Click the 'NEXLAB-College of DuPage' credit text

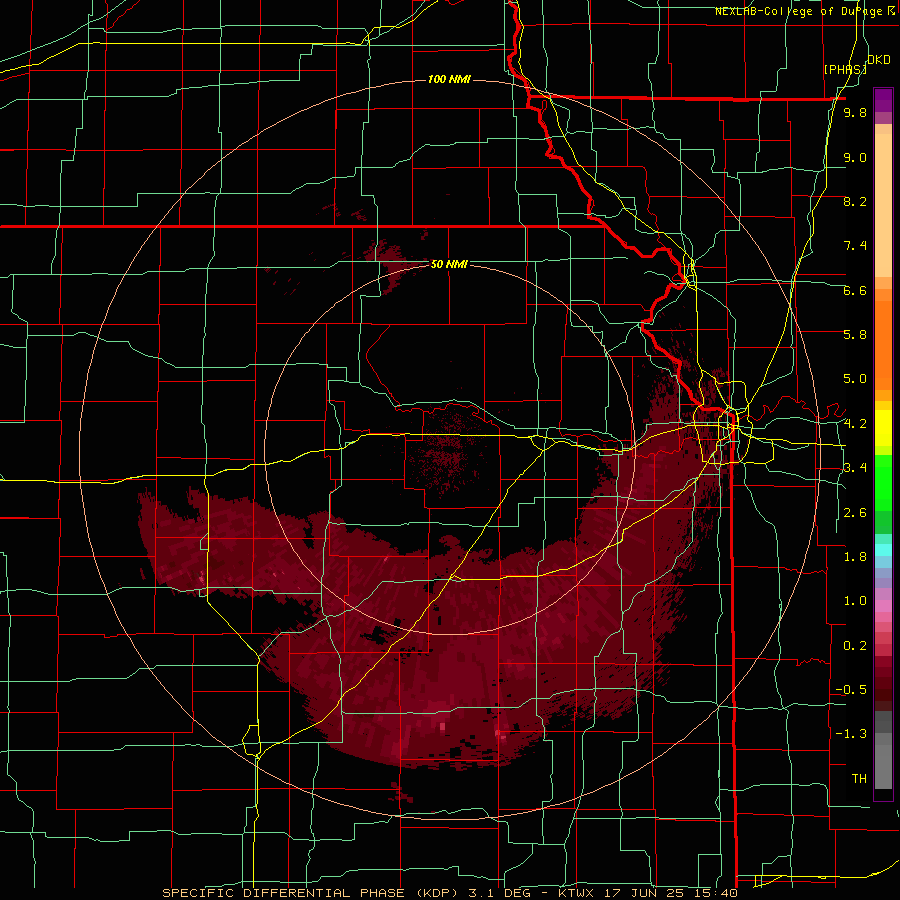[x=799, y=11]
